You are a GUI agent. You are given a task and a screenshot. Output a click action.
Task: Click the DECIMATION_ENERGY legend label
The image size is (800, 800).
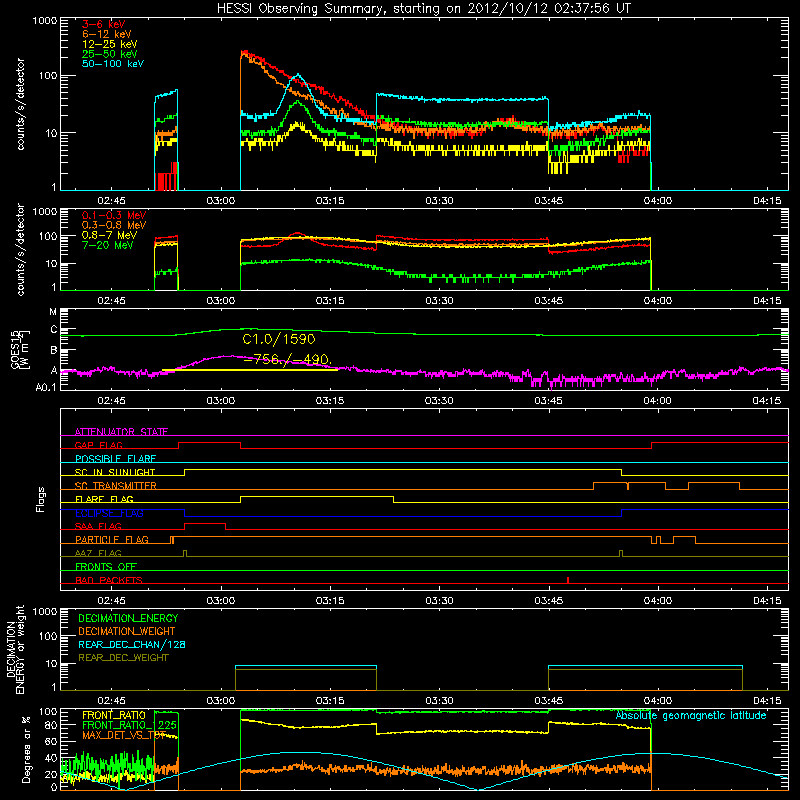point(128,618)
